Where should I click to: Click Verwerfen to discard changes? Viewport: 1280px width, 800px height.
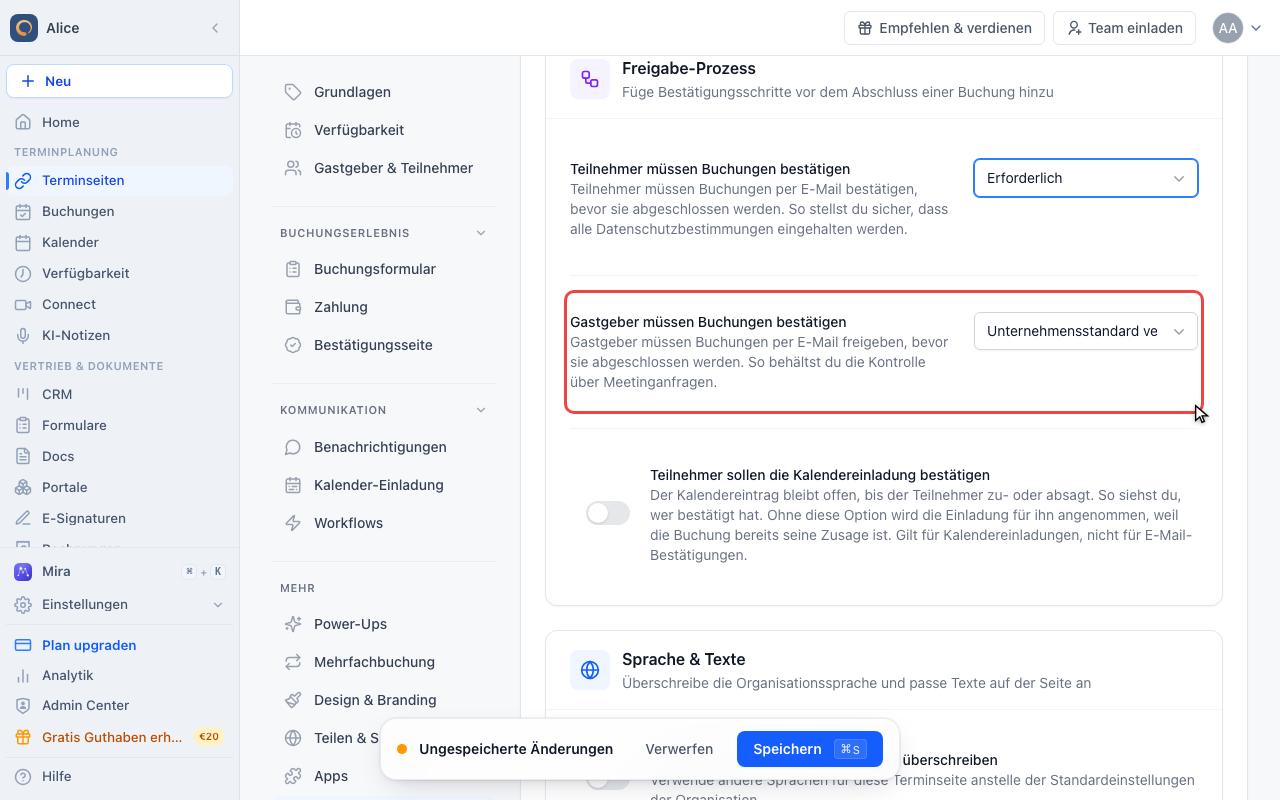pyautogui.click(x=679, y=749)
